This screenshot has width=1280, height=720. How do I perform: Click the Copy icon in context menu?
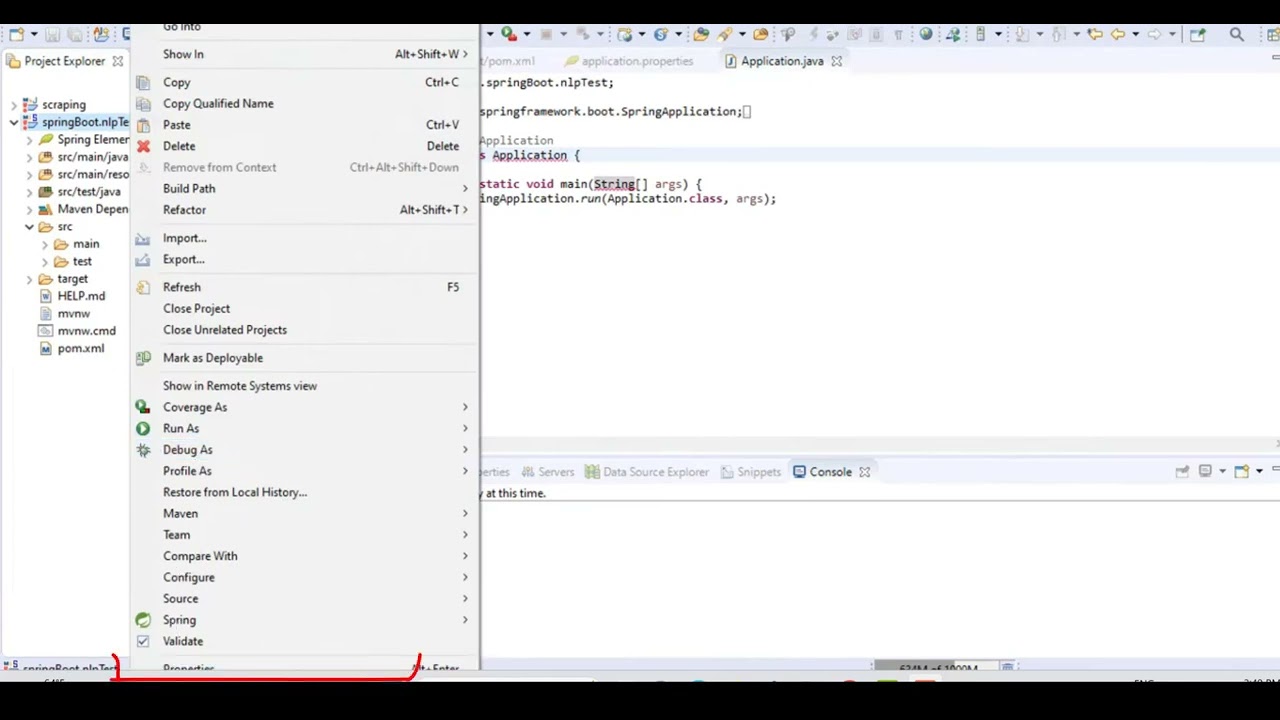(143, 82)
